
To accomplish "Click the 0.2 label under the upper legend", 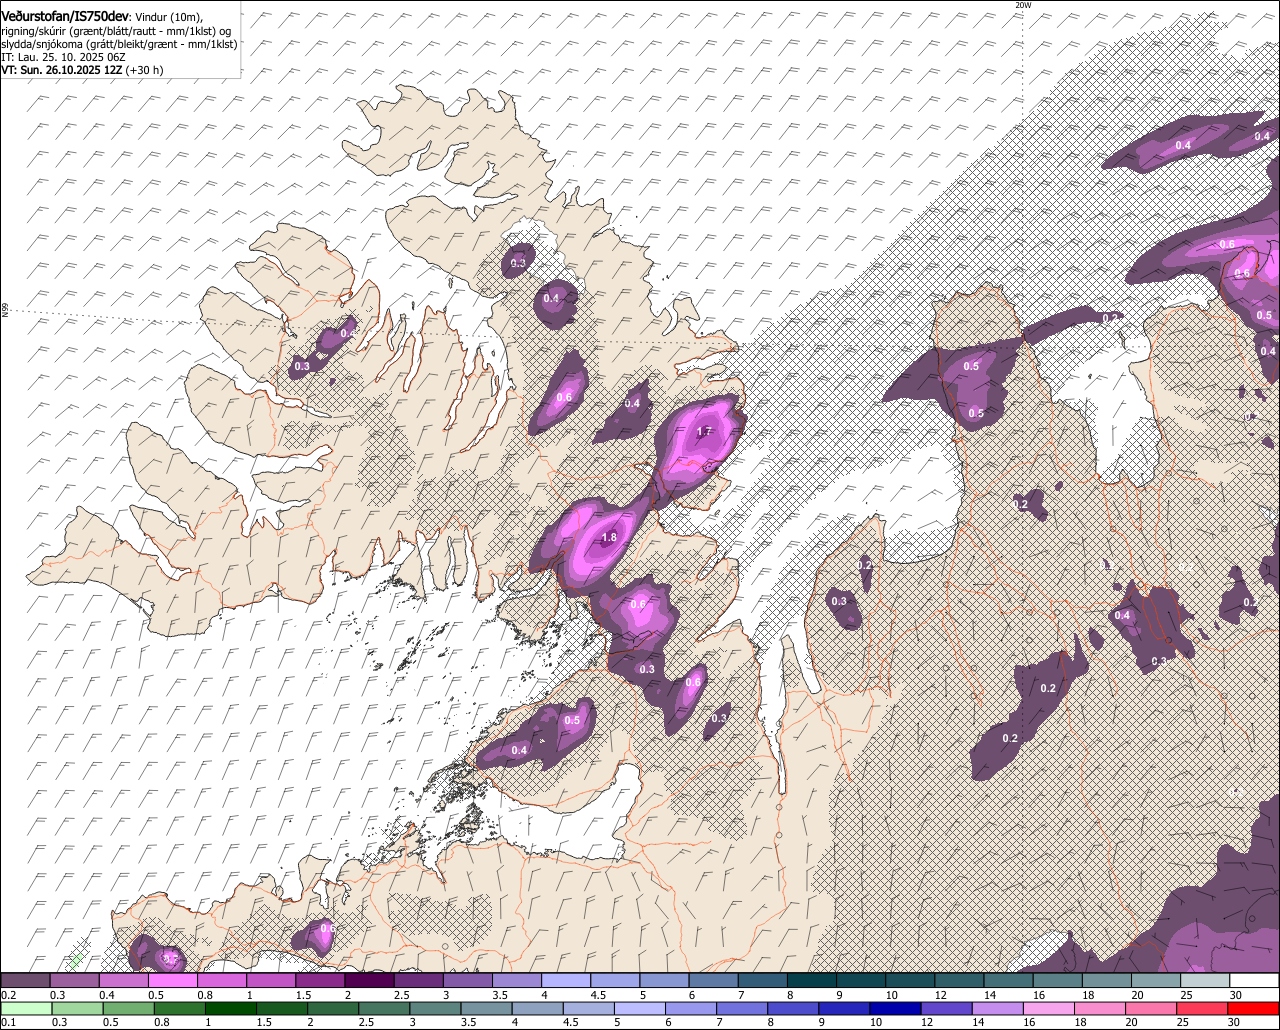I will 9,995.
